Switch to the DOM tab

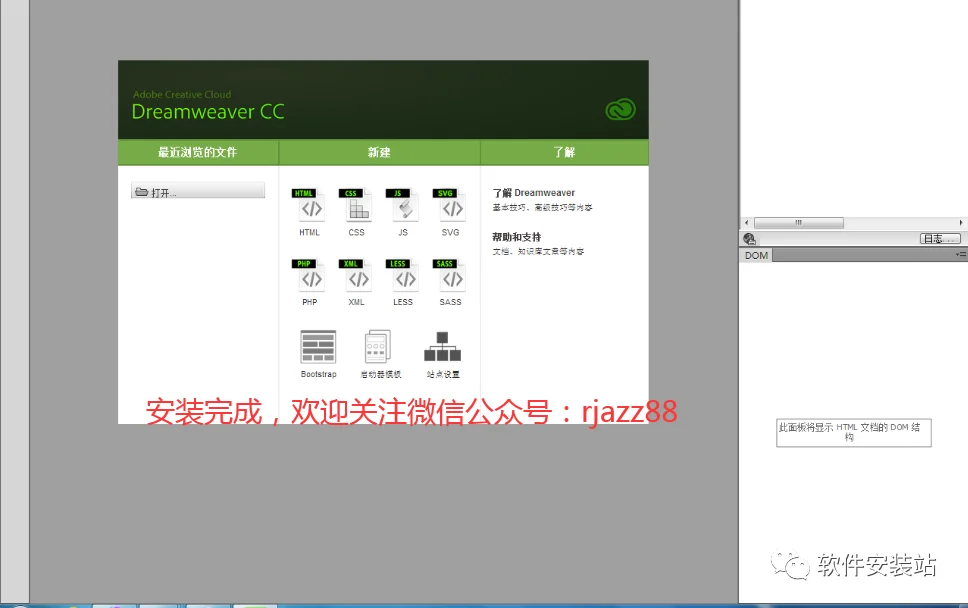756,256
